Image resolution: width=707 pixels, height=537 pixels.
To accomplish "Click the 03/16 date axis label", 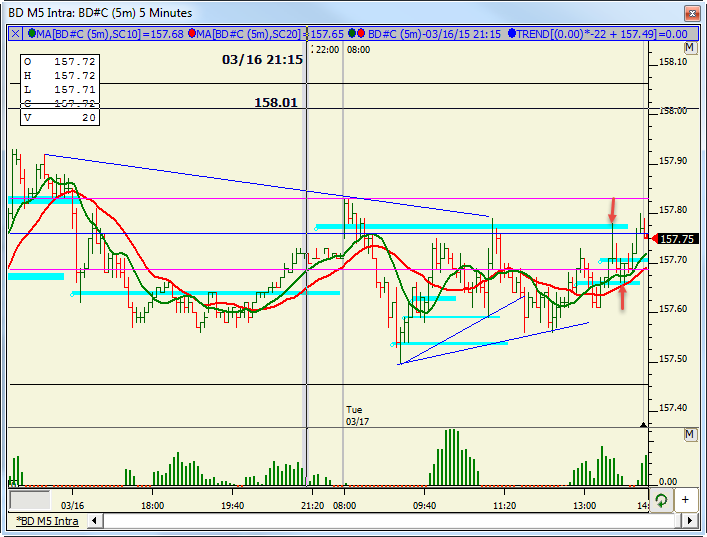I will coord(72,505).
